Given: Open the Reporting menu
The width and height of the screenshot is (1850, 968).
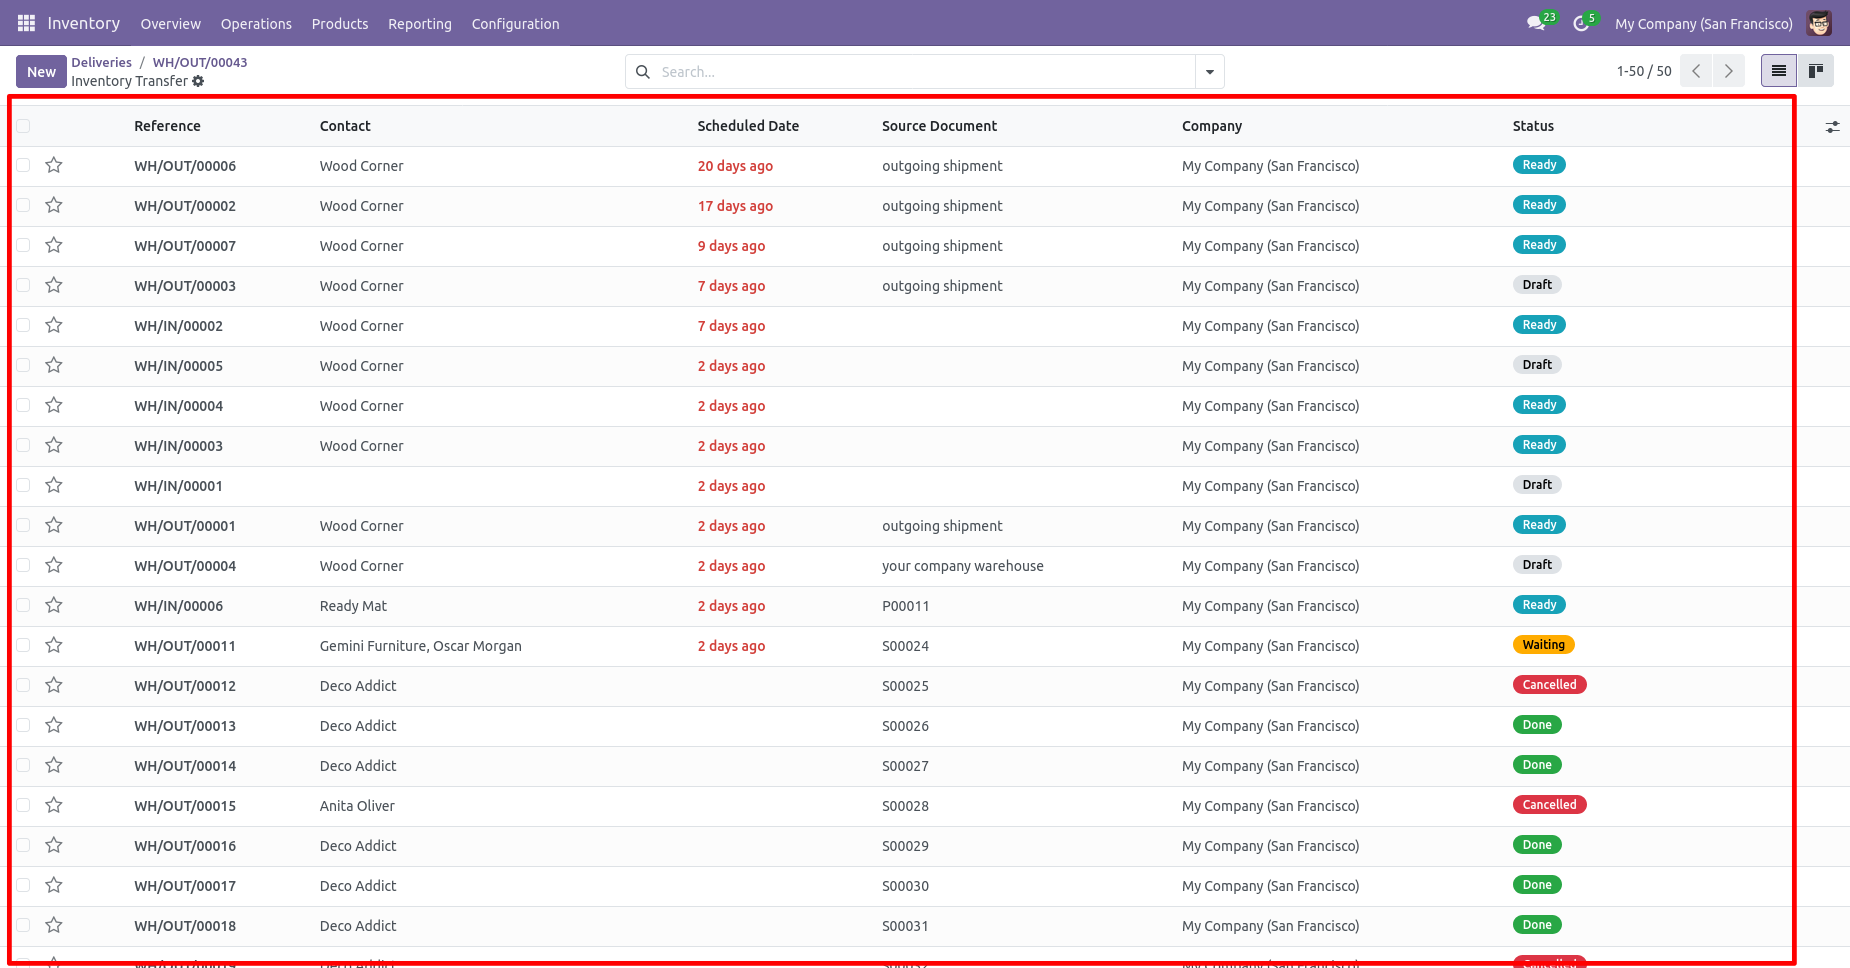Looking at the screenshot, I should [420, 24].
